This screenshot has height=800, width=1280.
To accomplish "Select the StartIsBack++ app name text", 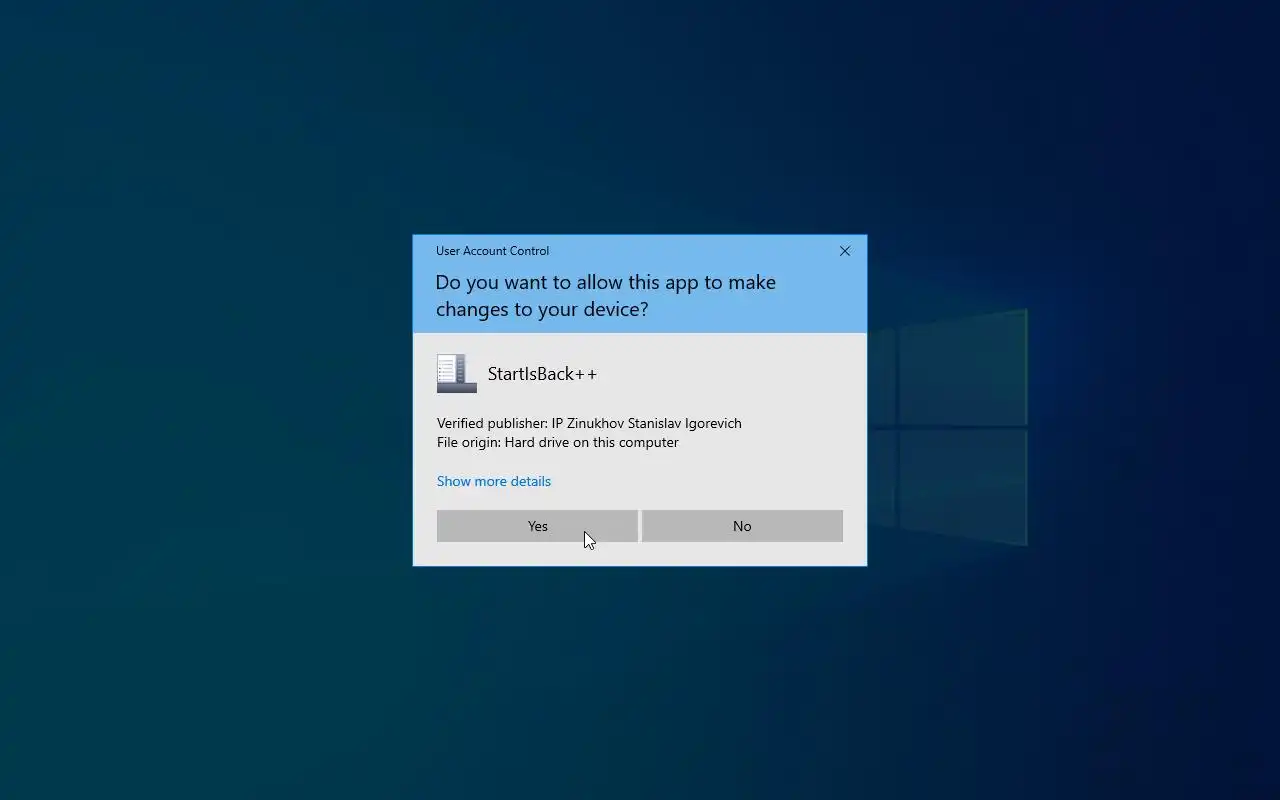I will [x=542, y=374].
